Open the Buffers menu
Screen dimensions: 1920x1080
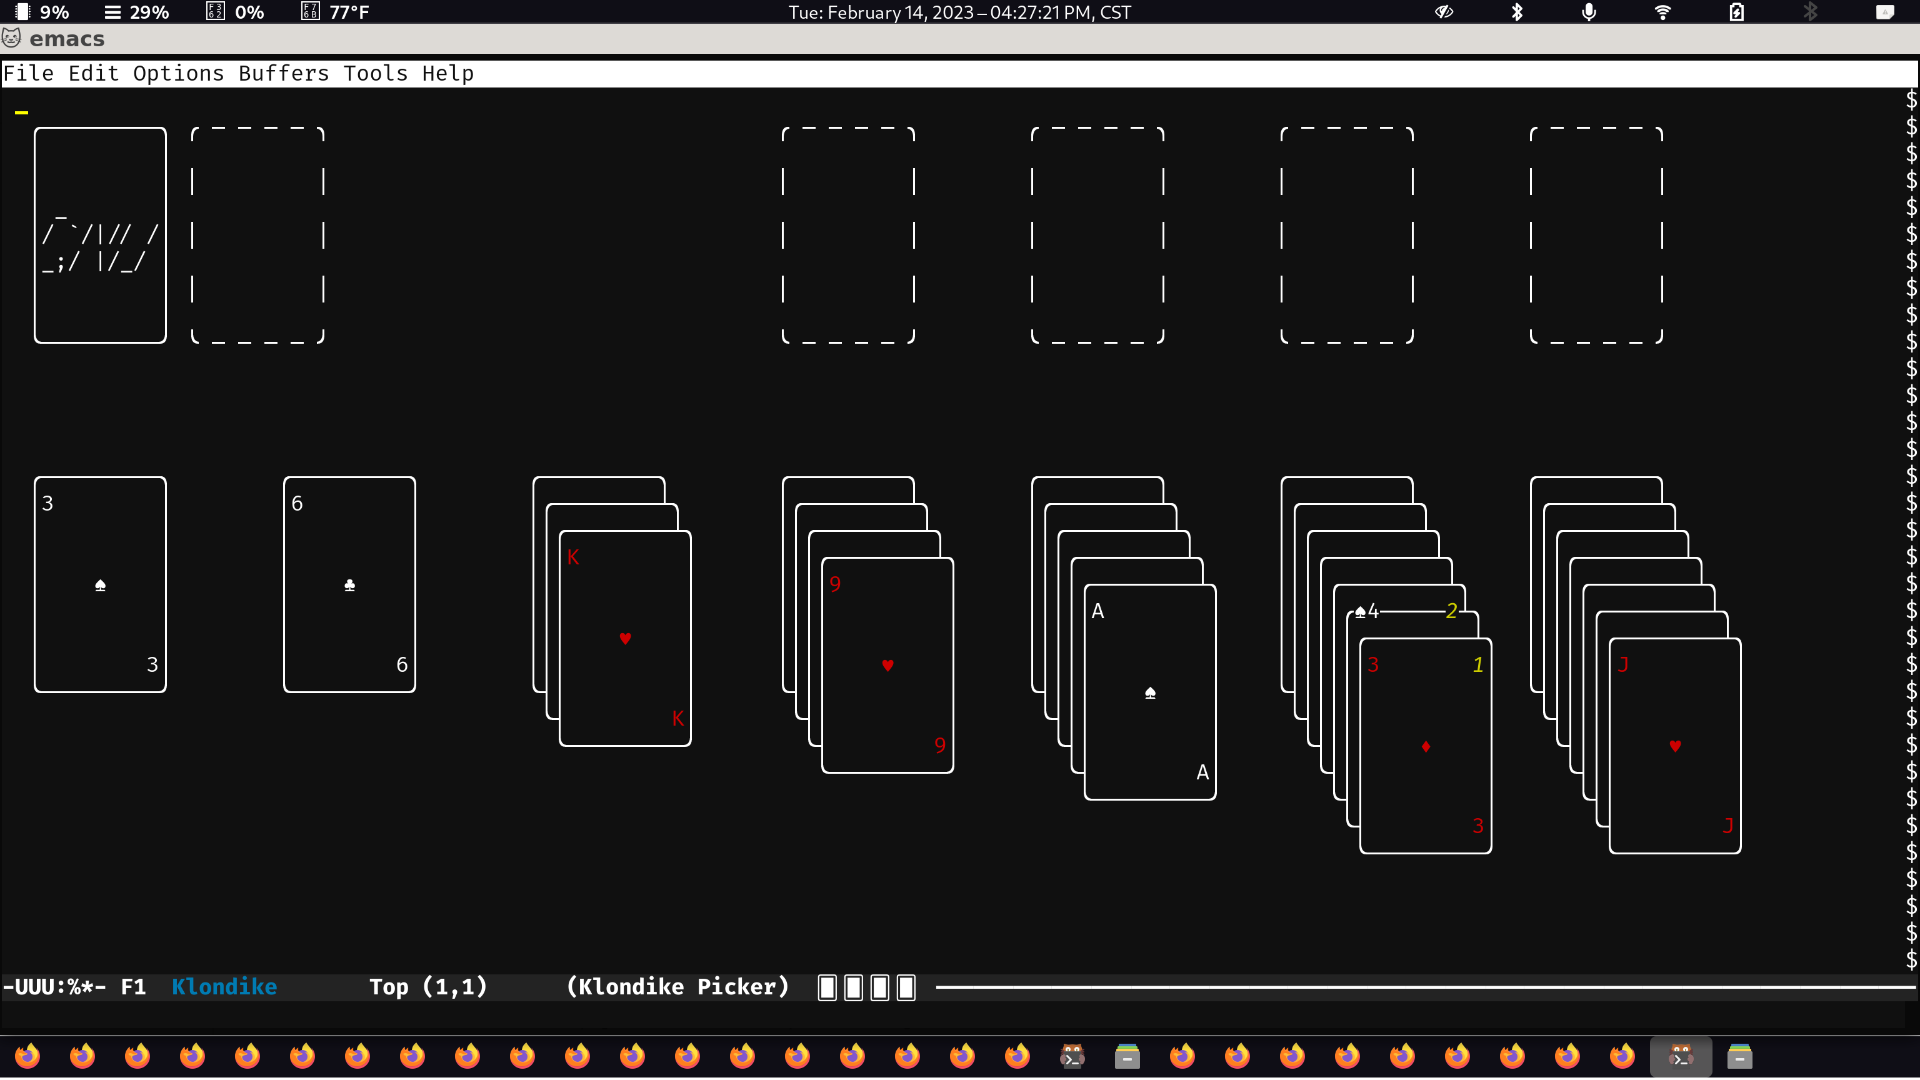pyautogui.click(x=284, y=73)
